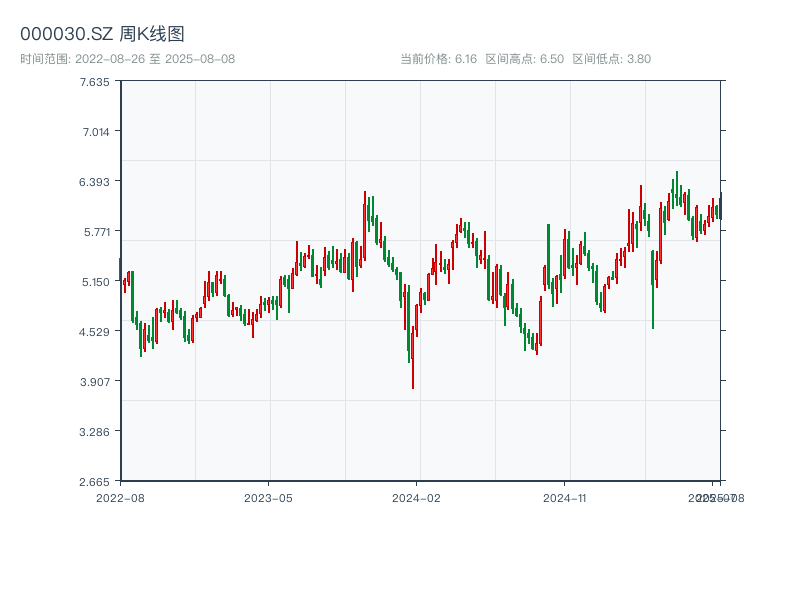This screenshot has width=800, height=600.
Task: Select the 时间范围 date range text
Action: tap(127, 59)
